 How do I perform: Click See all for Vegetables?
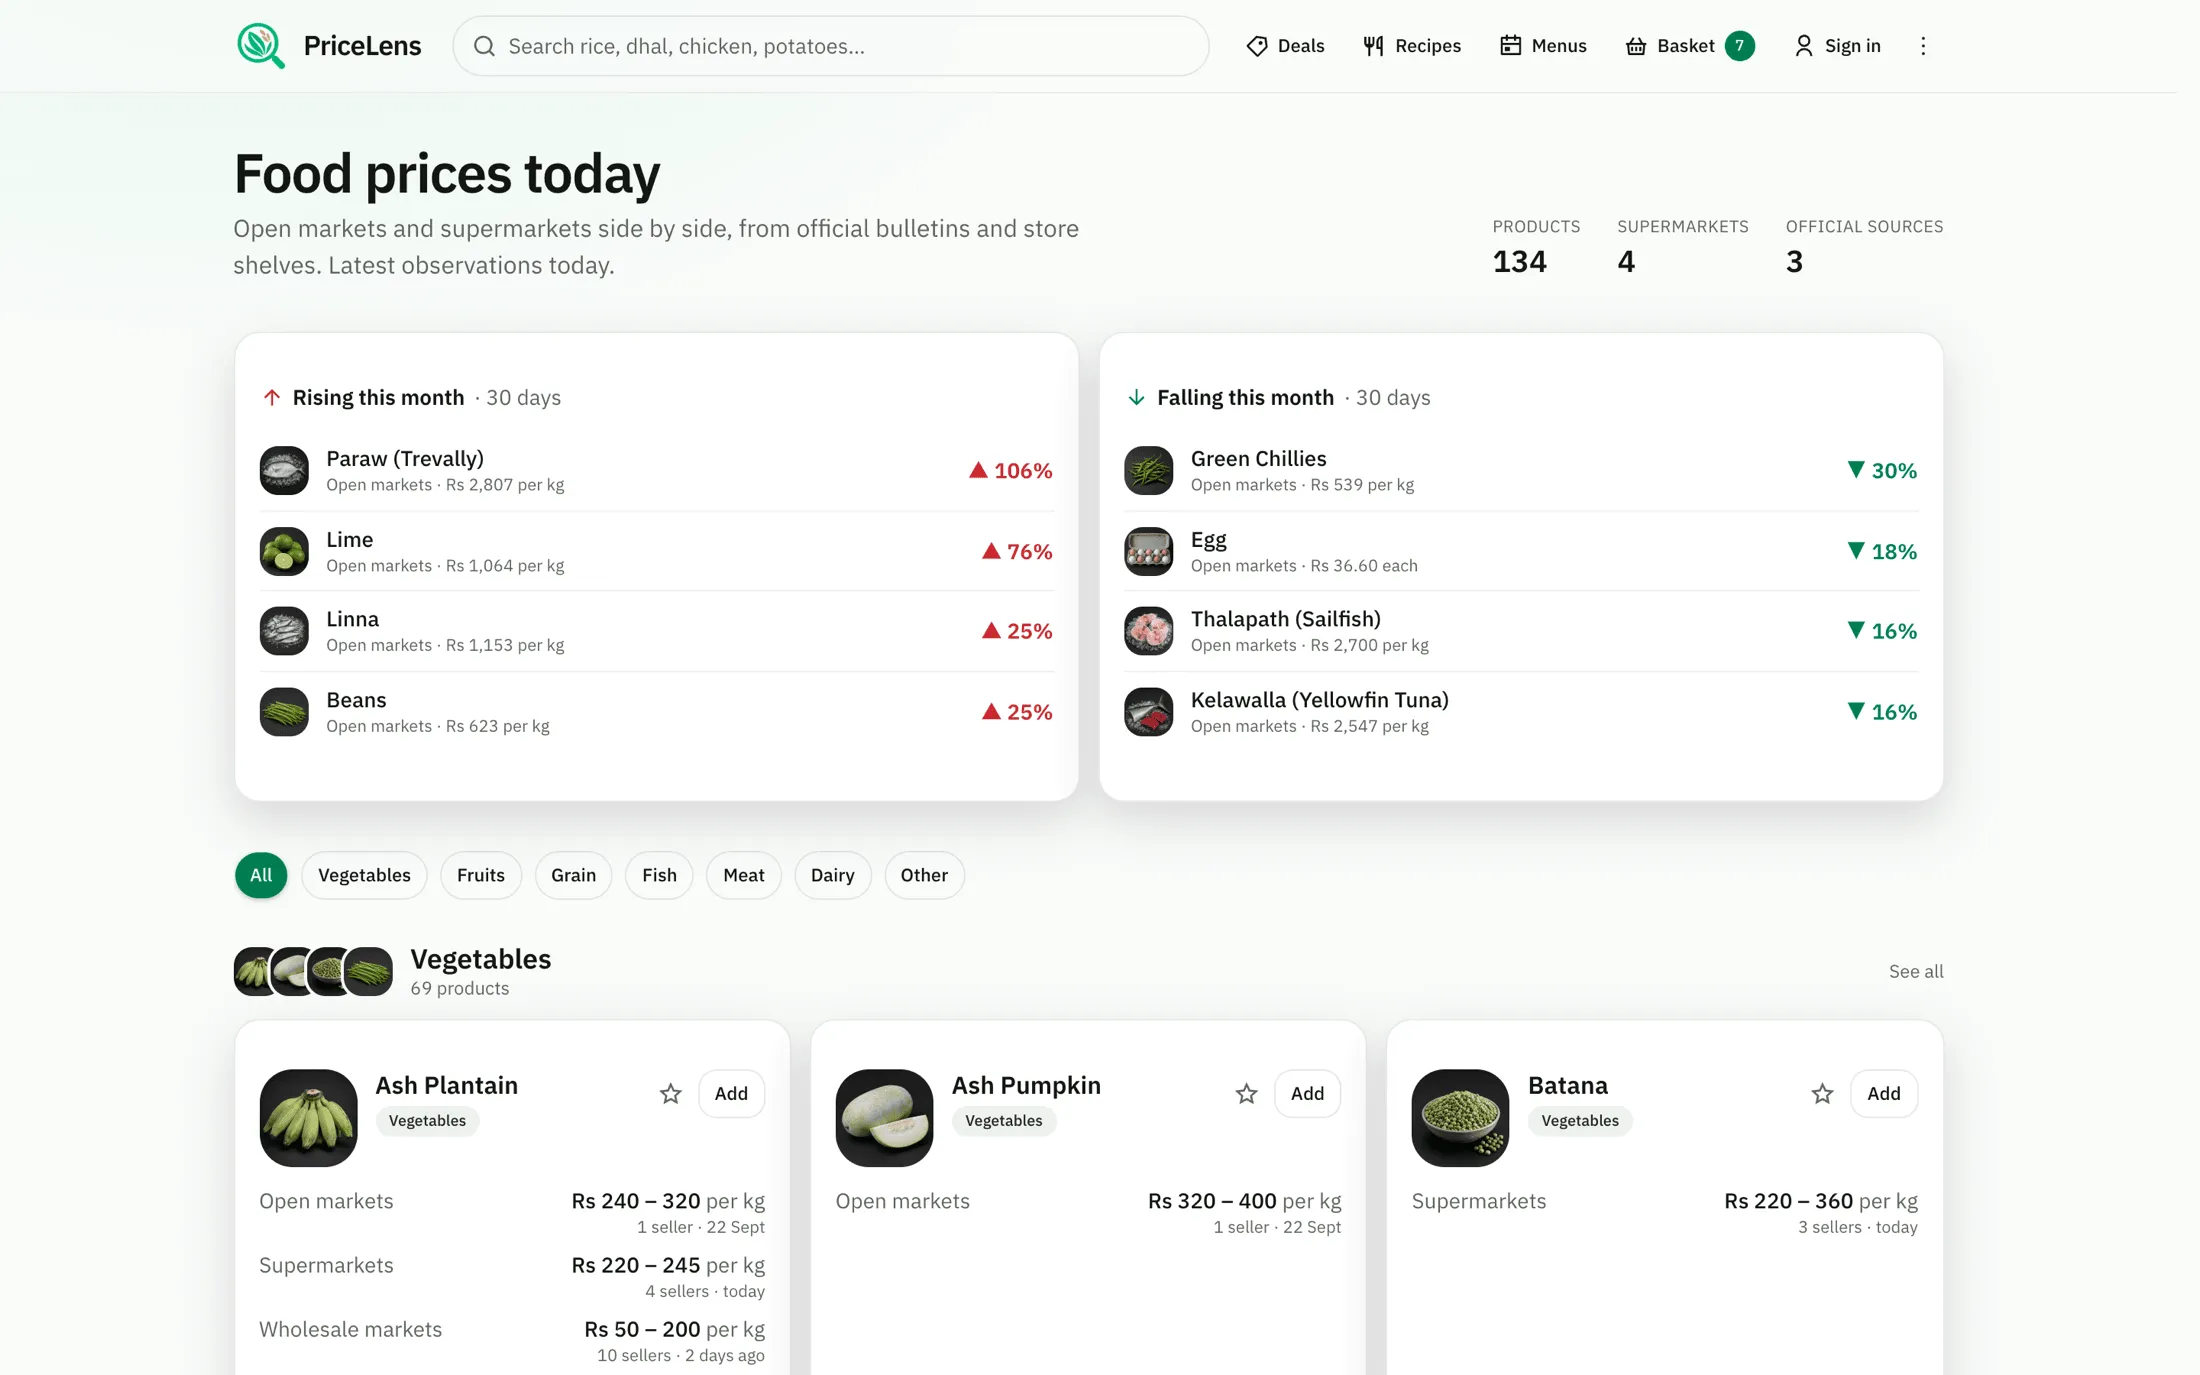1916,971
